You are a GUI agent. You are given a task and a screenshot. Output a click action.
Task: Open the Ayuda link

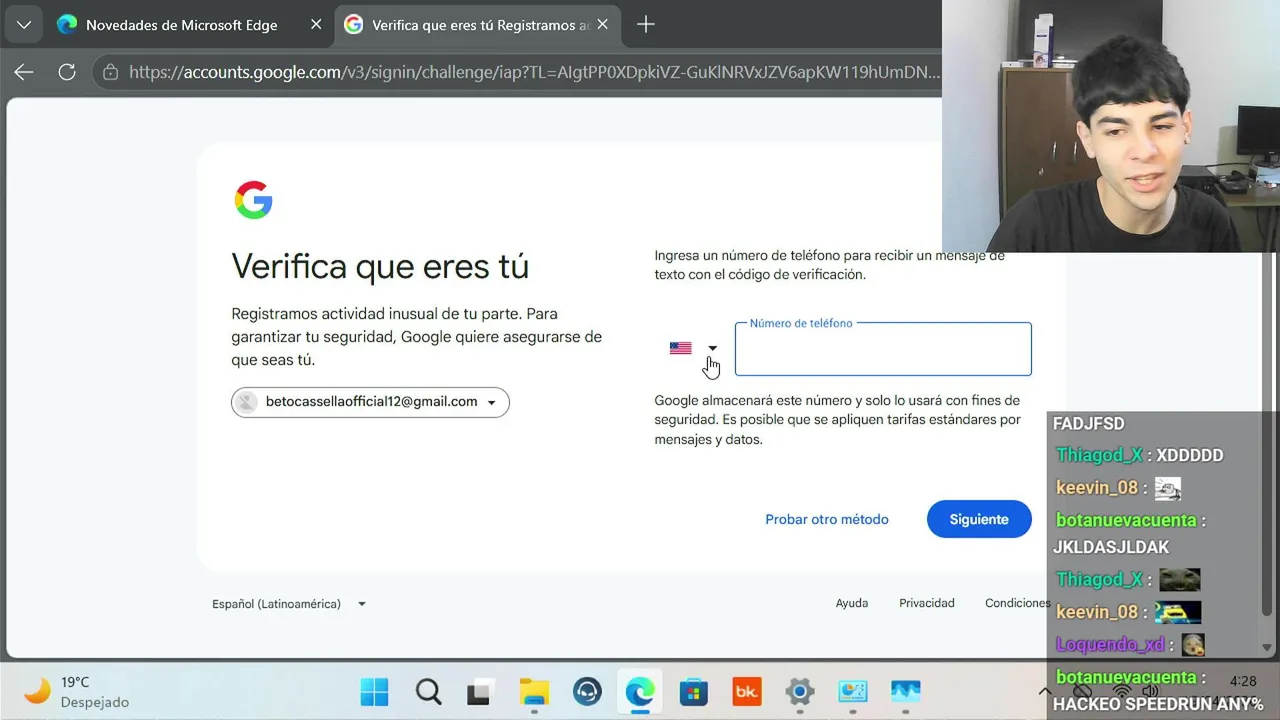tap(852, 603)
